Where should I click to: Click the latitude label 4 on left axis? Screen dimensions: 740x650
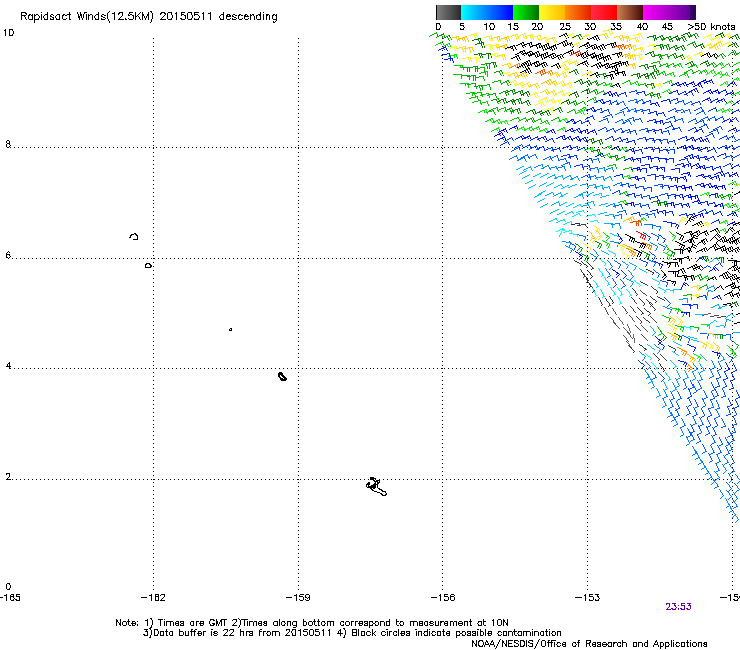point(8,365)
